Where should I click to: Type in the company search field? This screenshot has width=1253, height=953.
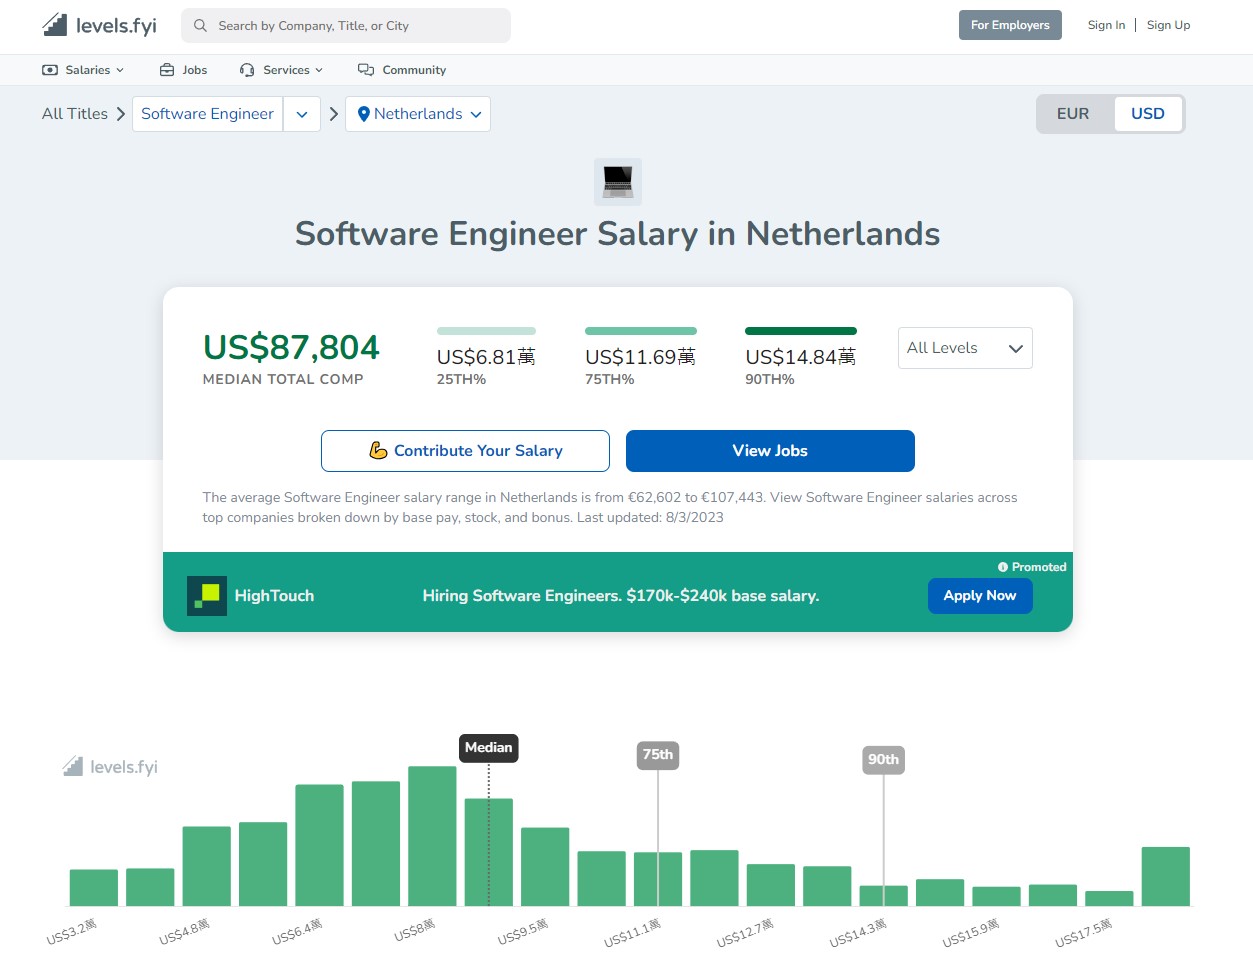click(355, 26)
